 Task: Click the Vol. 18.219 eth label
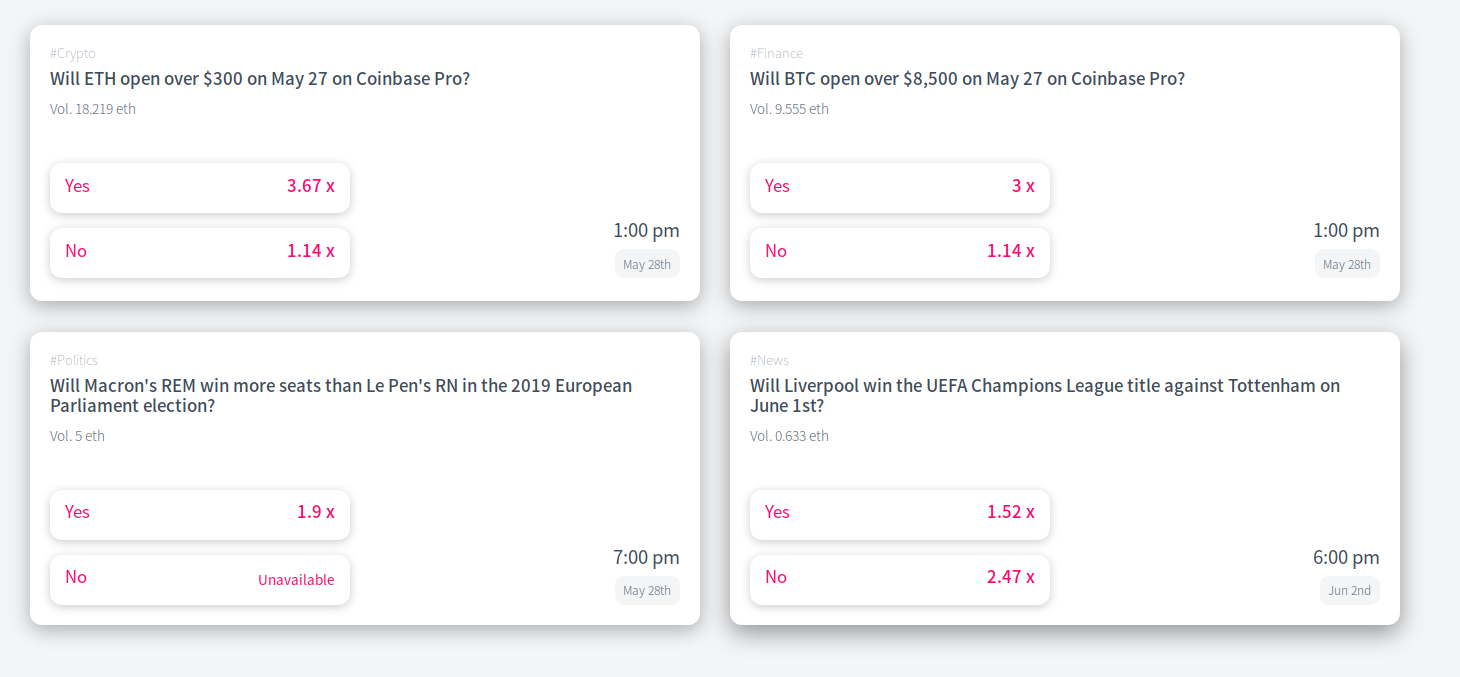[93, 109]
